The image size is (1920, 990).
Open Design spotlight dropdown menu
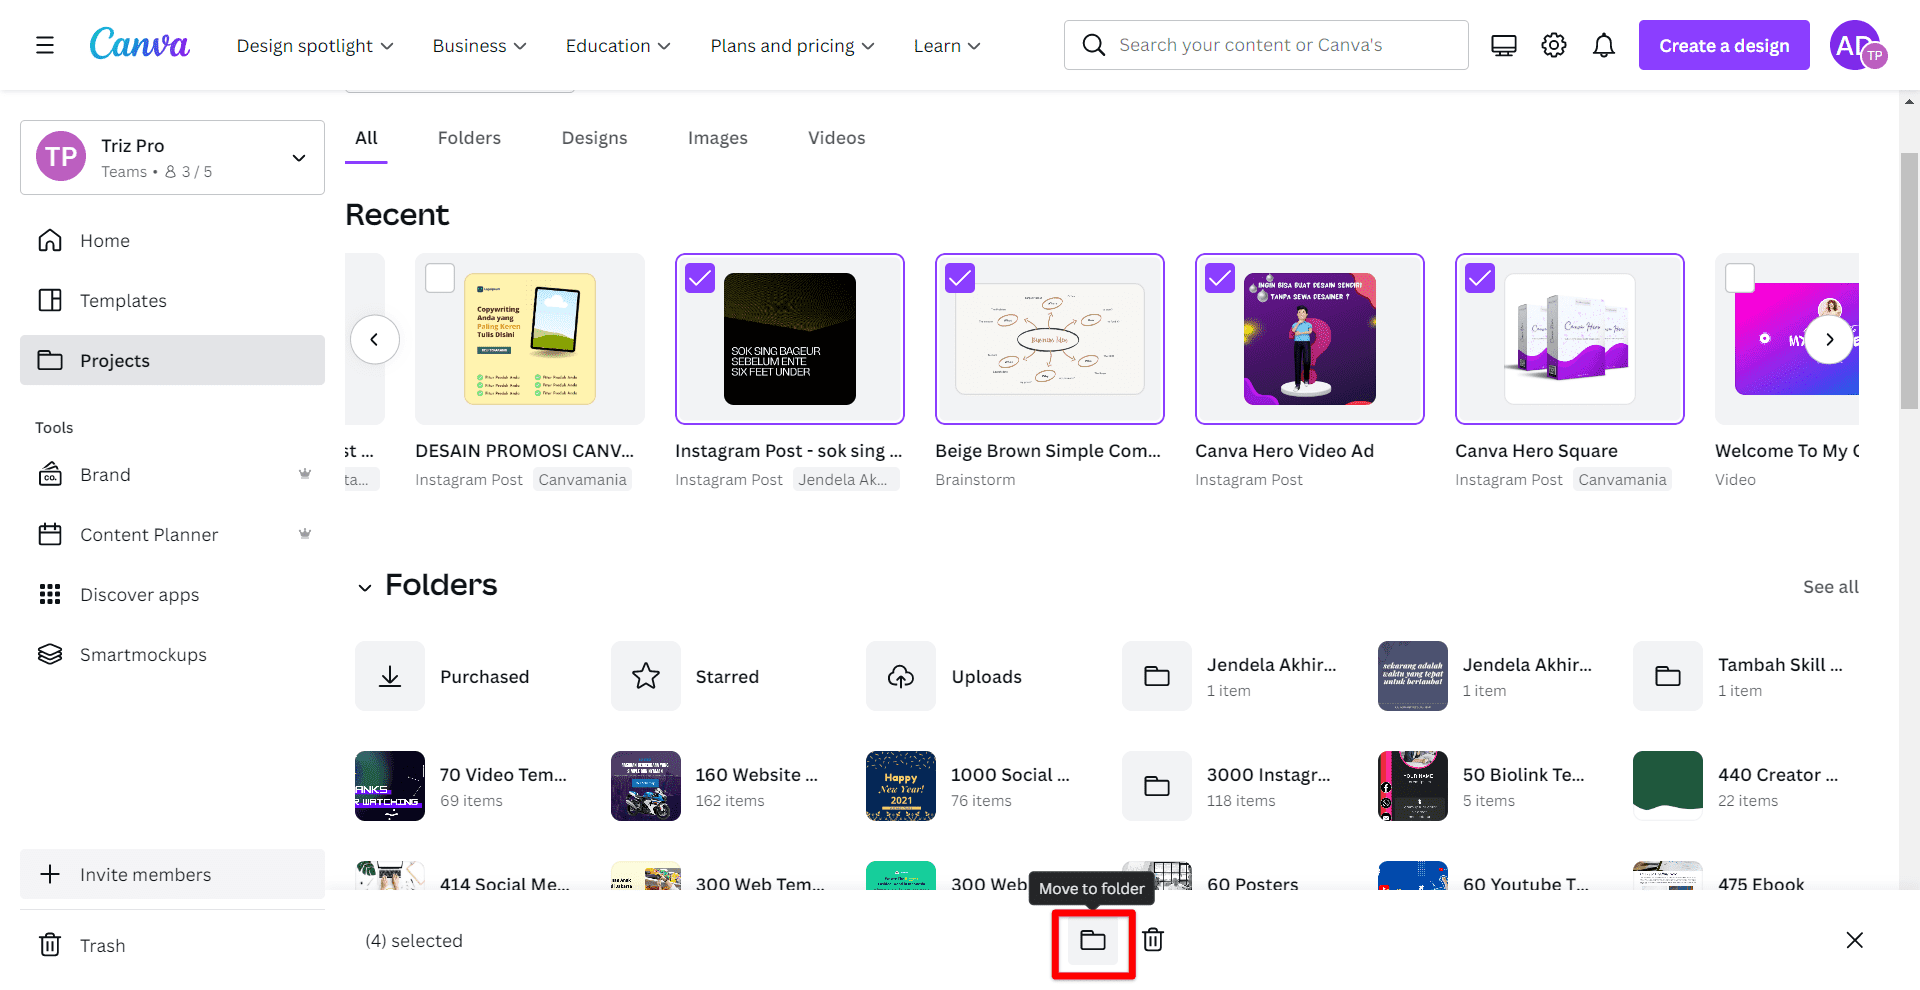click(315, 46)
